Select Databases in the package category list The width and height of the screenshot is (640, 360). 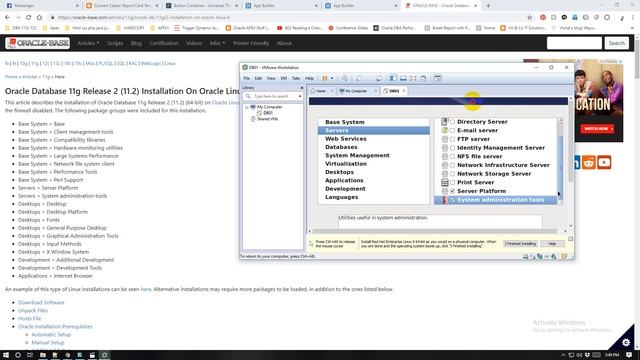[341, 147]
